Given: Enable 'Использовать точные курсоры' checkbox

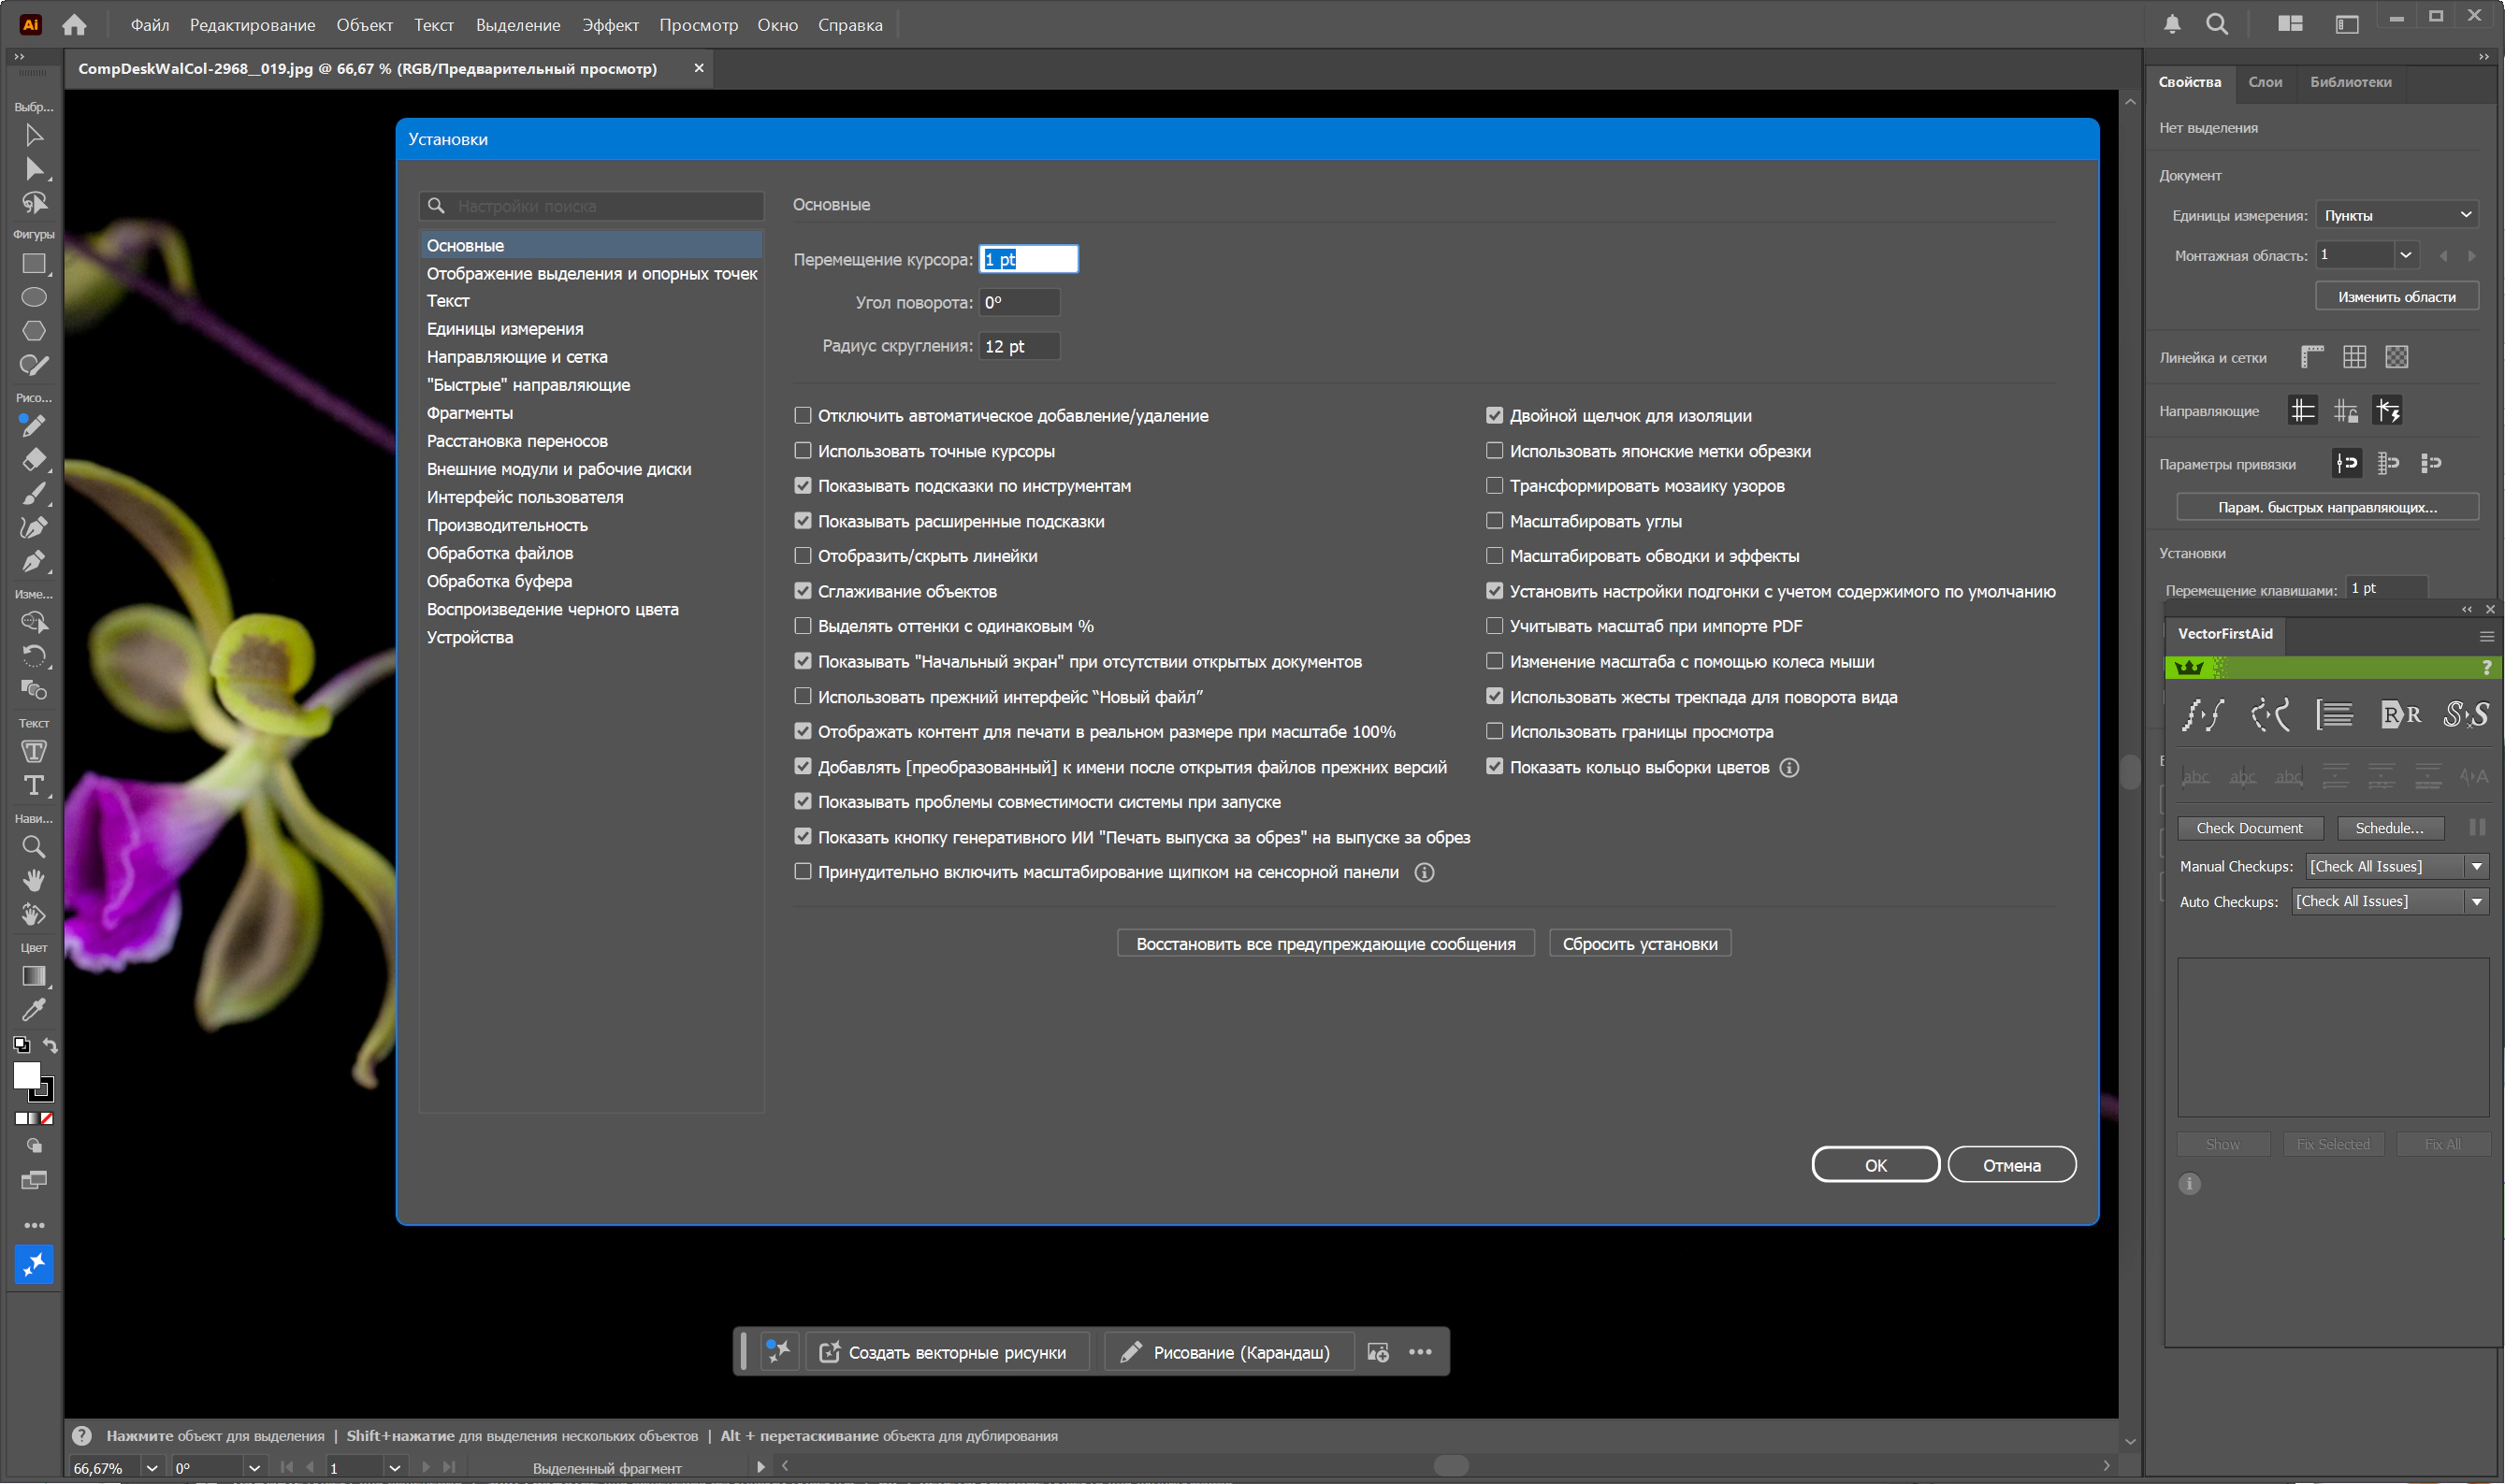Looking at the screenshot, I should click(802, 451).
